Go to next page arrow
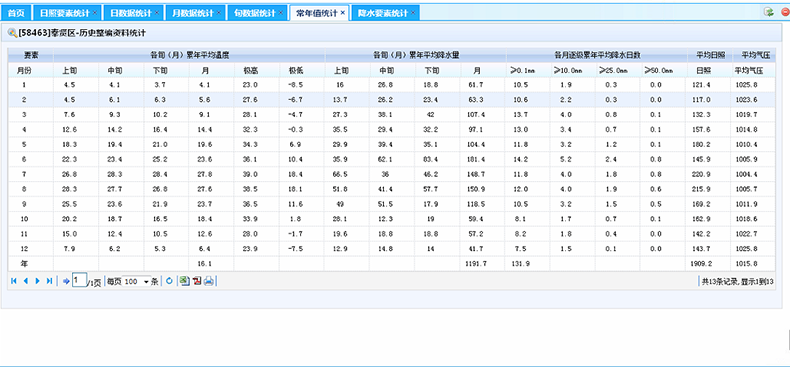 37,281
